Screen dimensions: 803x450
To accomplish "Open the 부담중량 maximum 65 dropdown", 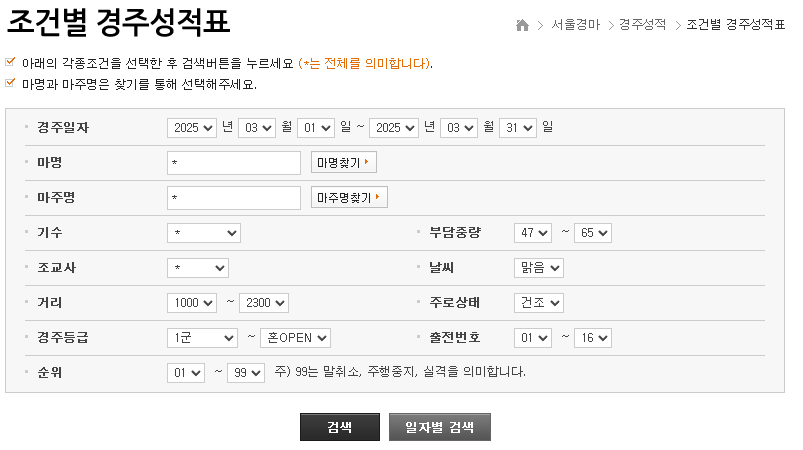I will 593,233.
